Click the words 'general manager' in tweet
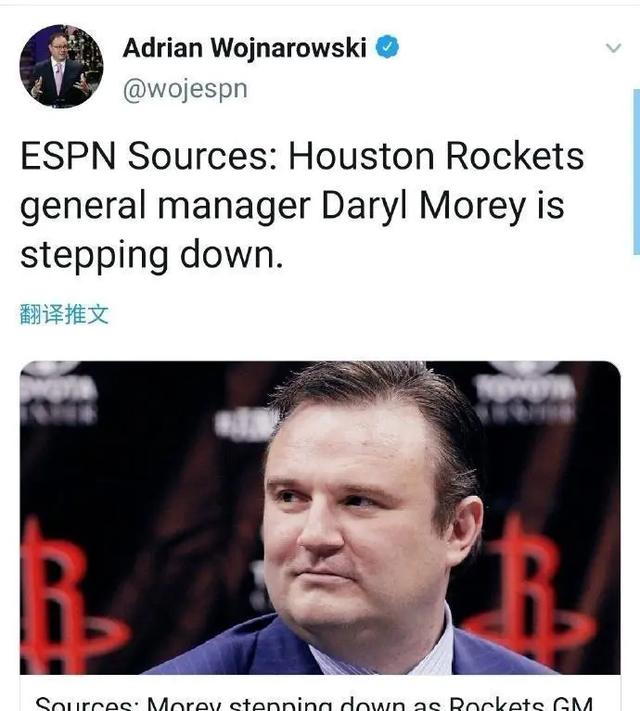This screenshot has width=640, height=711. tap(165, 206)
